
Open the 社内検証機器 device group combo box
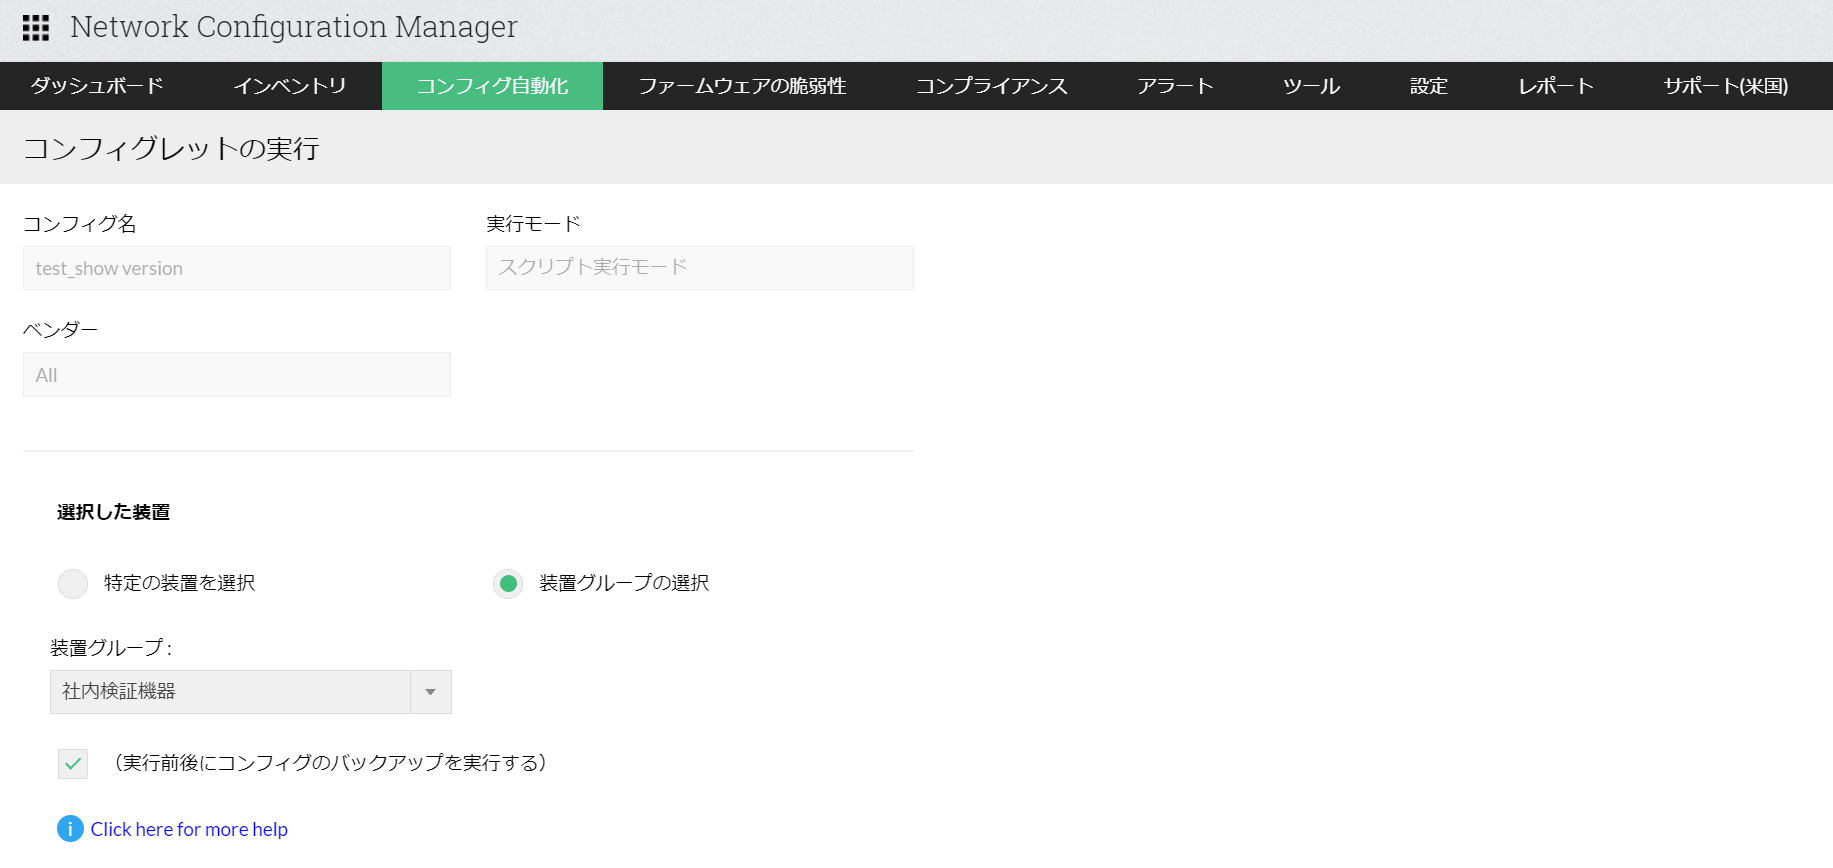coord(230,692)
